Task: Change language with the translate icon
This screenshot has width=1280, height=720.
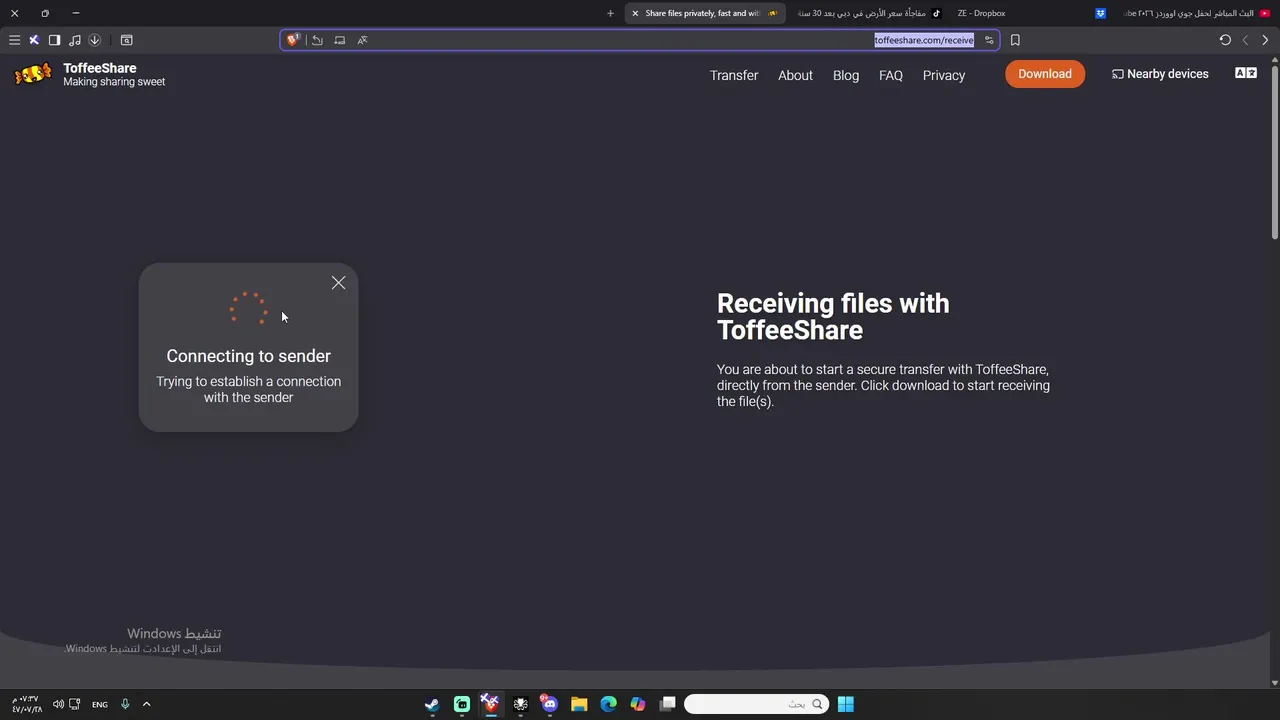Action: [1246, 73]
